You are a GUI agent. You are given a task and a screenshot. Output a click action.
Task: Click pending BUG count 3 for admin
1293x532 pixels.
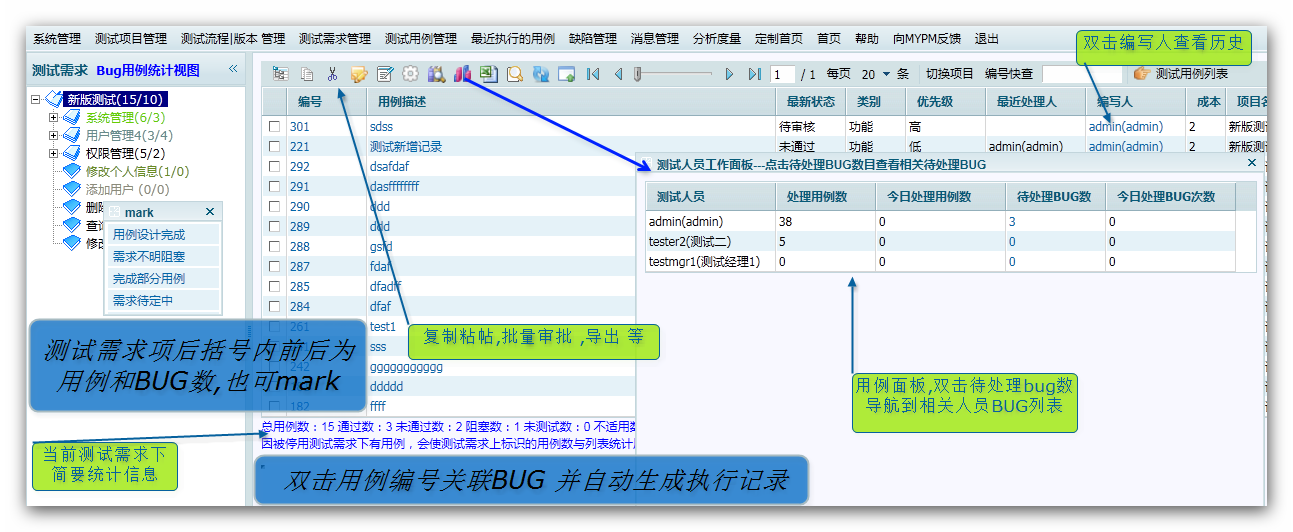[x=1012, y=222]
